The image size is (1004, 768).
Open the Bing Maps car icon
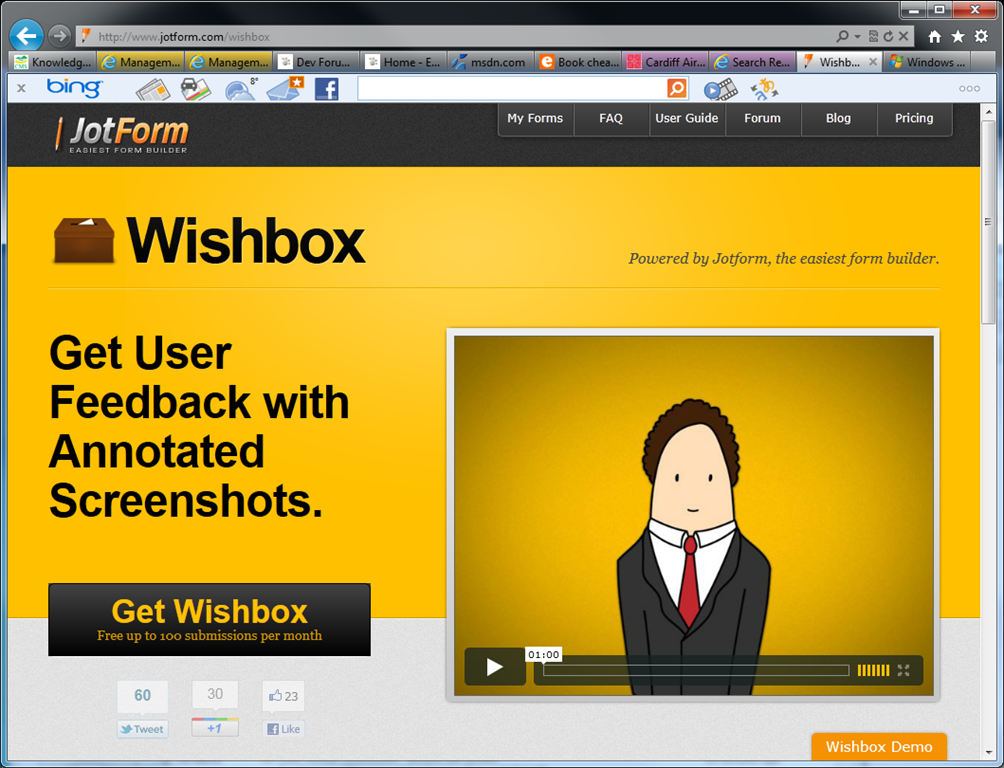pyautogui.click(x=195, y=89)
